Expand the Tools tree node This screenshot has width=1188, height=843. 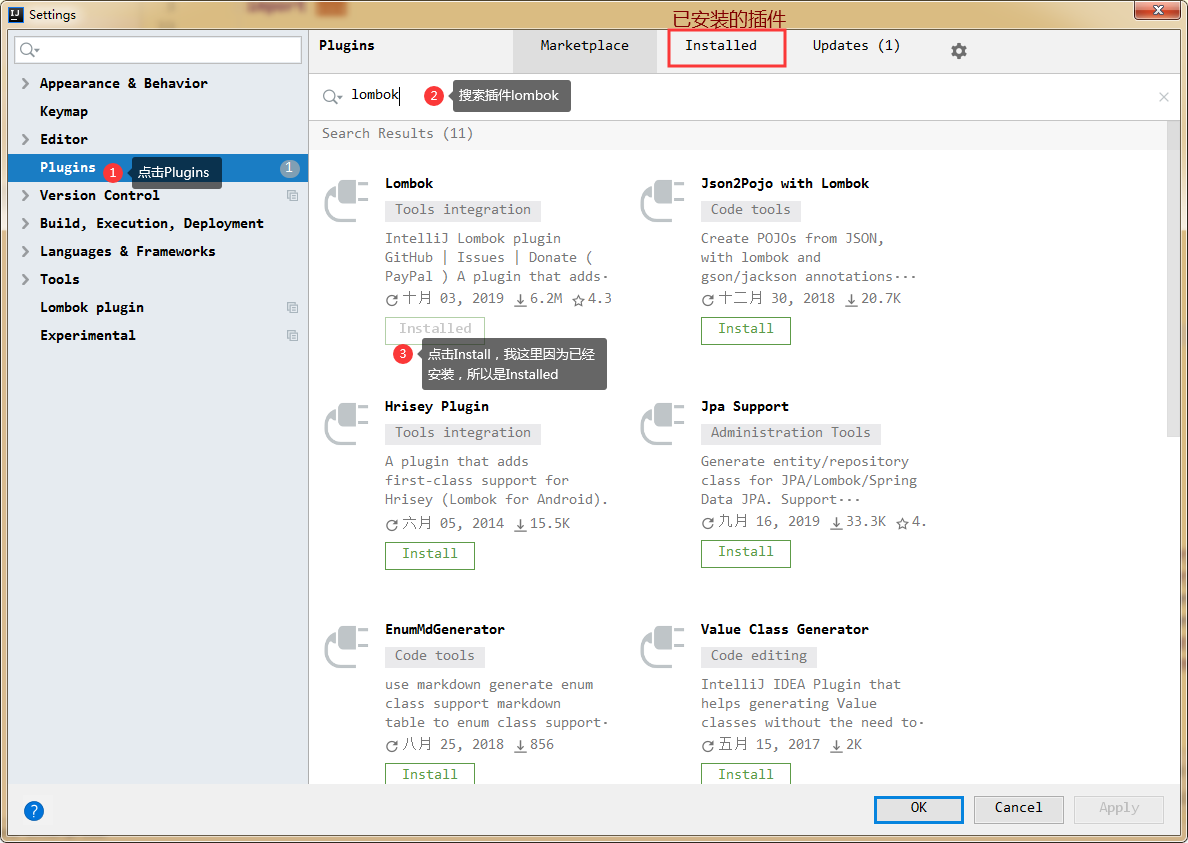pos(26,279)
